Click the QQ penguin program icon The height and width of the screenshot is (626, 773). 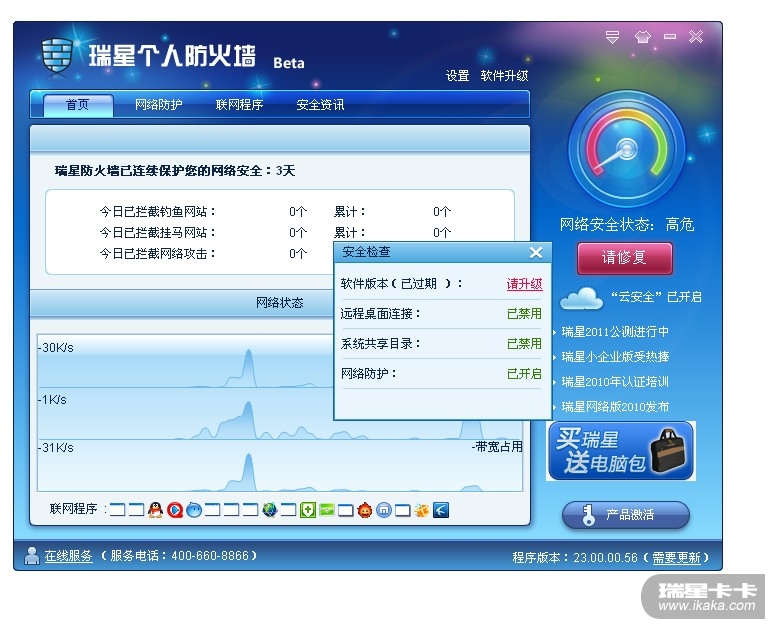pyautogui.click(x=155, y=510)
